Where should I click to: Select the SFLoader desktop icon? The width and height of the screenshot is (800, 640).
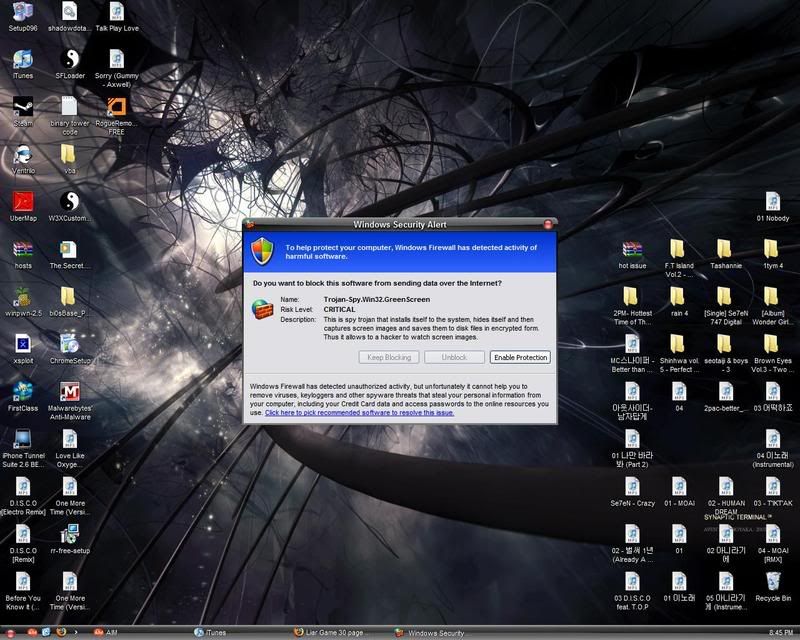coord(70,59)
